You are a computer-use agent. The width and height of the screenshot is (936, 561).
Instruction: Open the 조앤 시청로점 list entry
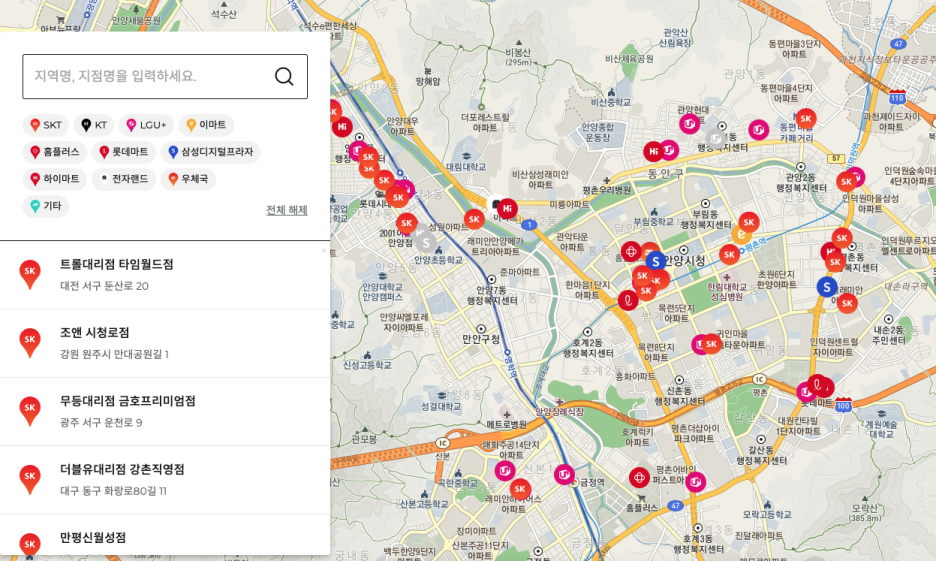[165, 343]
